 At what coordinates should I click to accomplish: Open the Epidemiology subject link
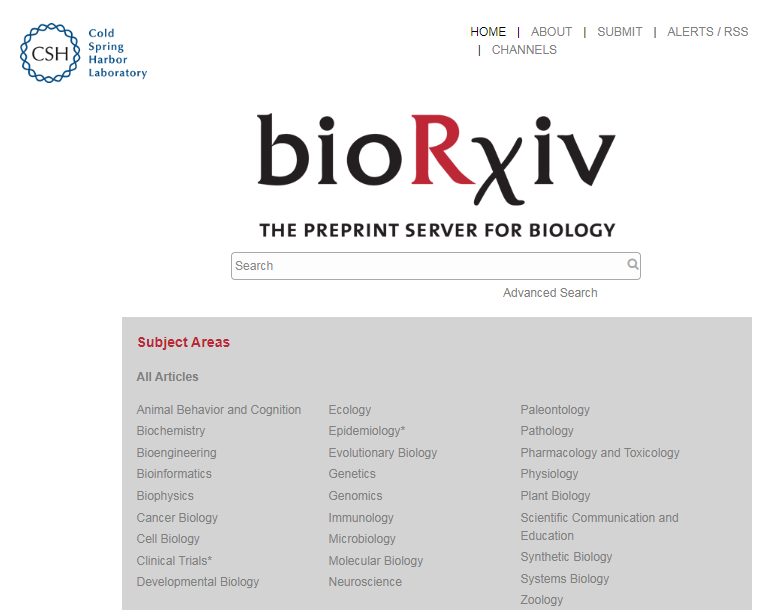366,430
